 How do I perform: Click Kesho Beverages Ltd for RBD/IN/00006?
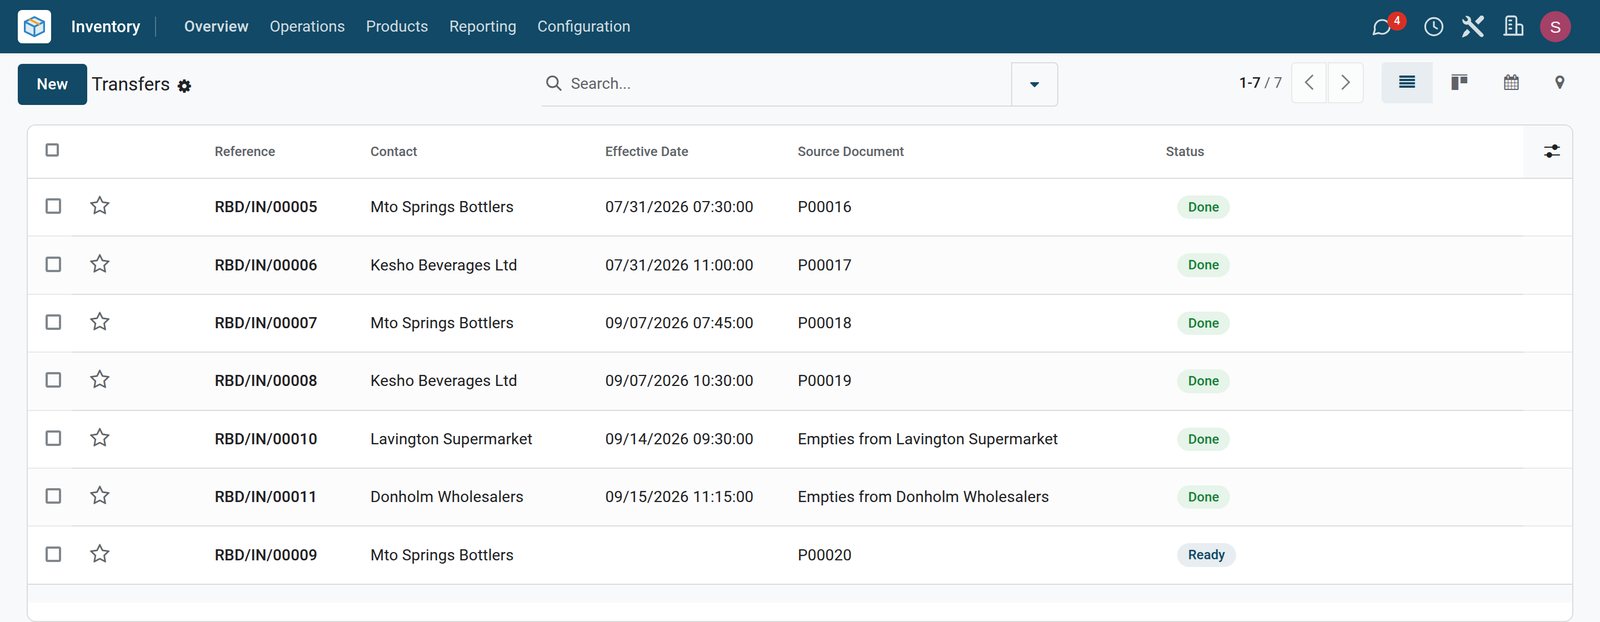(x=444, y=265)
